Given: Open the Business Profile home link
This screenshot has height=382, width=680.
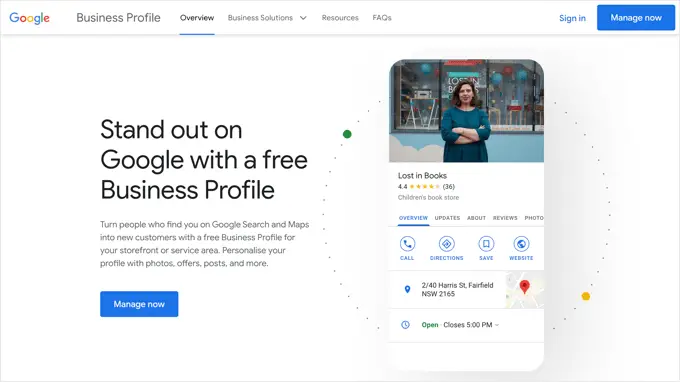Looking at the screenshot, I should 118,18.
